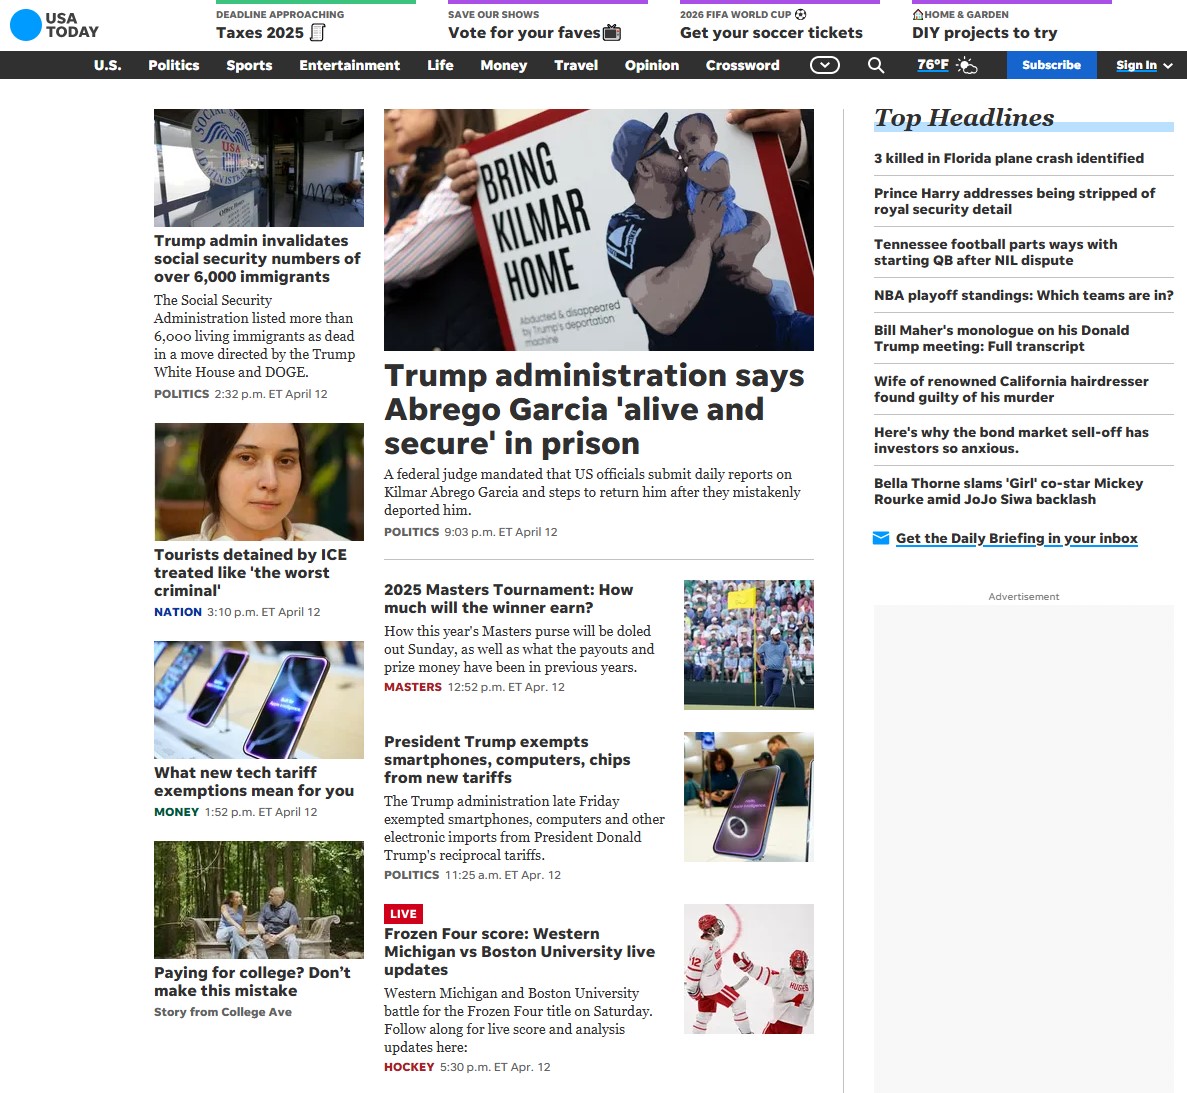This screenshot has width=1187, height=1093.
Task: Open the Sports menu item
Action: pos(249,65)
